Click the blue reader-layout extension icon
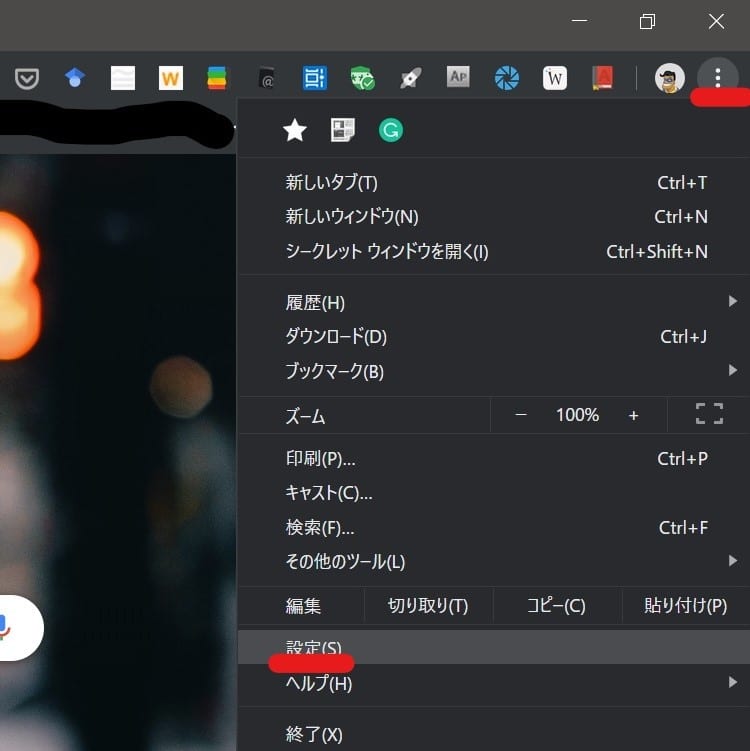The width and height of the screenshot is (750, 751). [x=315, y=78]
